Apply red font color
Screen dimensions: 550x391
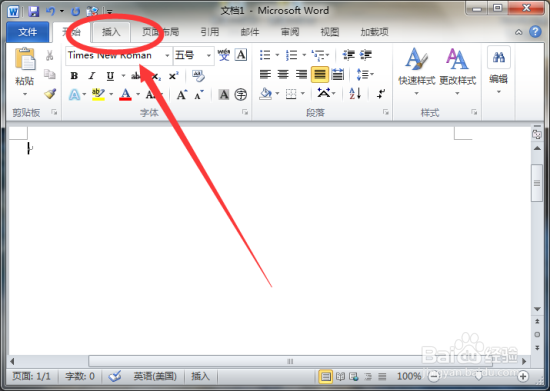click(125, 94)
